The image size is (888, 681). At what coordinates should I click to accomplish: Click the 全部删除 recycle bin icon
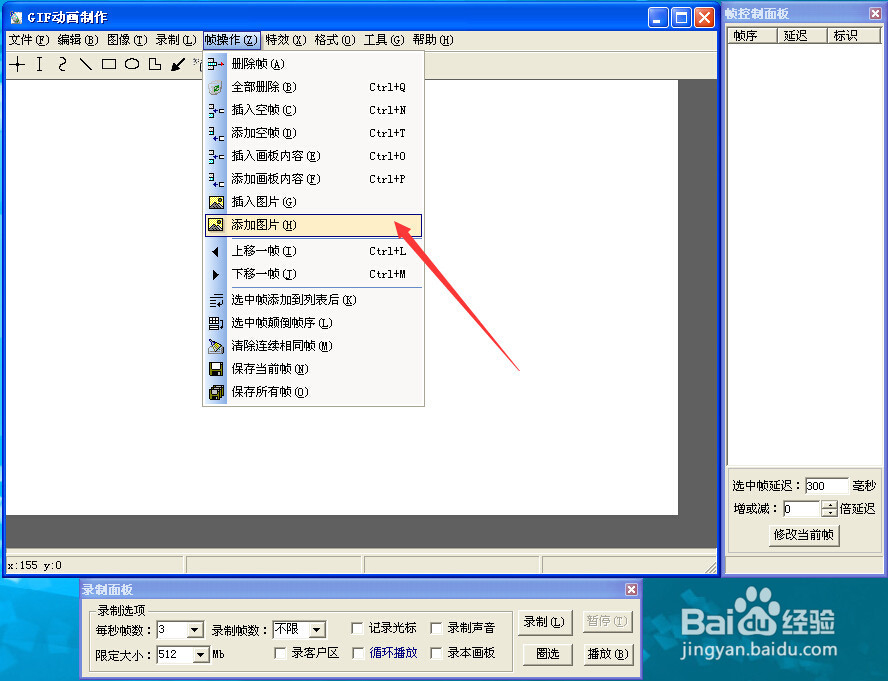pos(216,87)
